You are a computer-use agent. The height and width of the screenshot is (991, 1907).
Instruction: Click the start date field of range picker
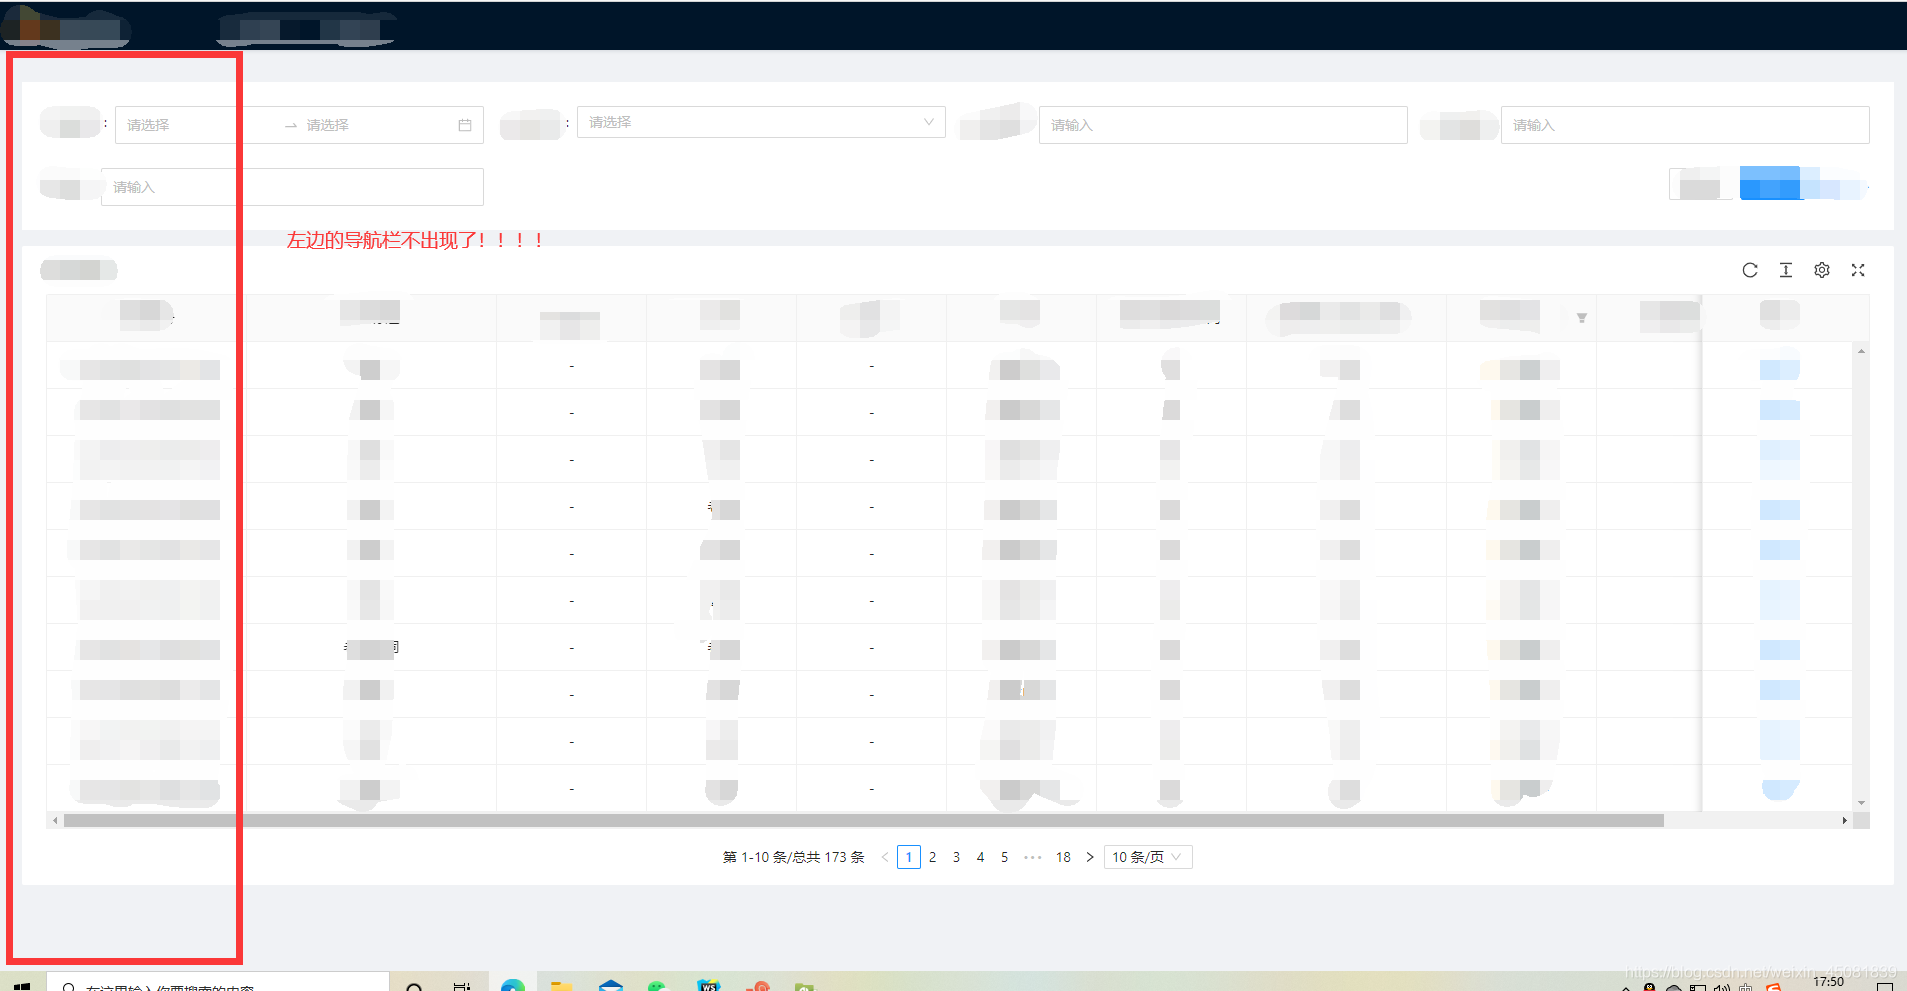[x=198, y=125]
